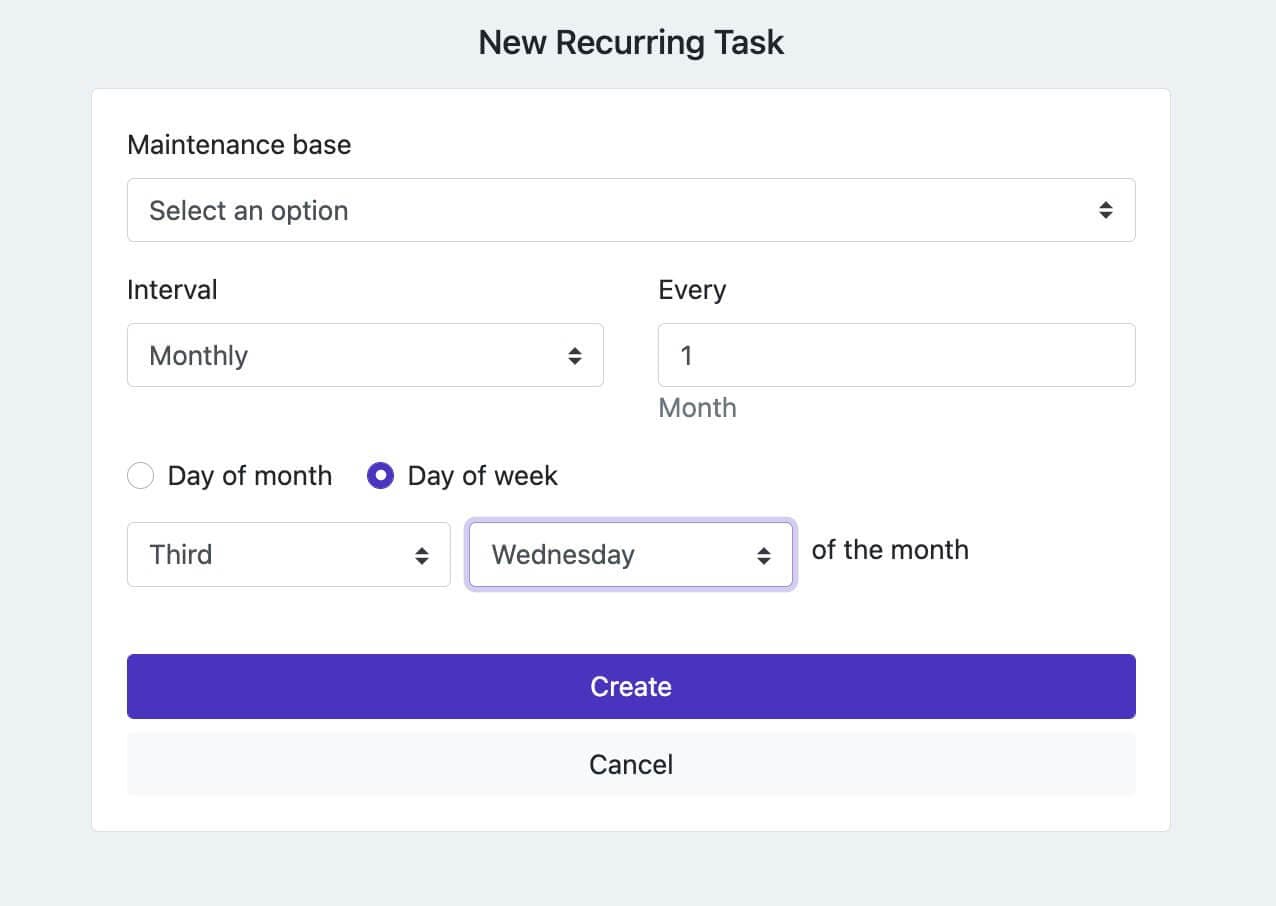Select the Day of month radio button
The image size is (1276, 906).
coord(140,476)
